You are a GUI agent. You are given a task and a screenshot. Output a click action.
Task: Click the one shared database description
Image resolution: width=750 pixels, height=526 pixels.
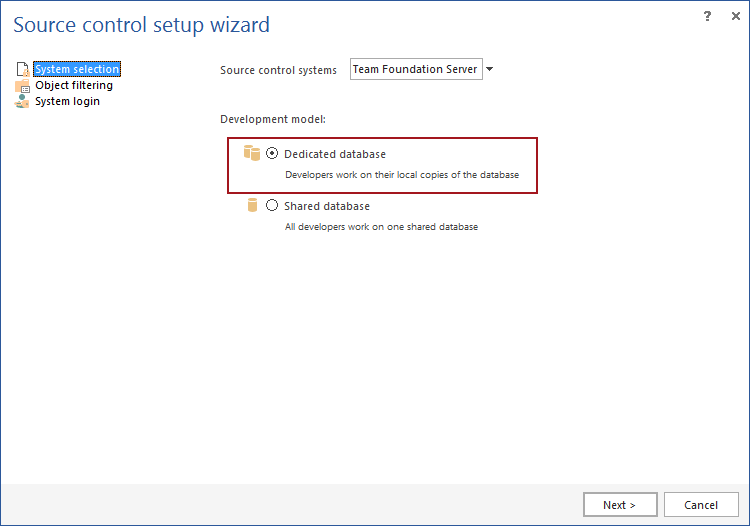381,227
